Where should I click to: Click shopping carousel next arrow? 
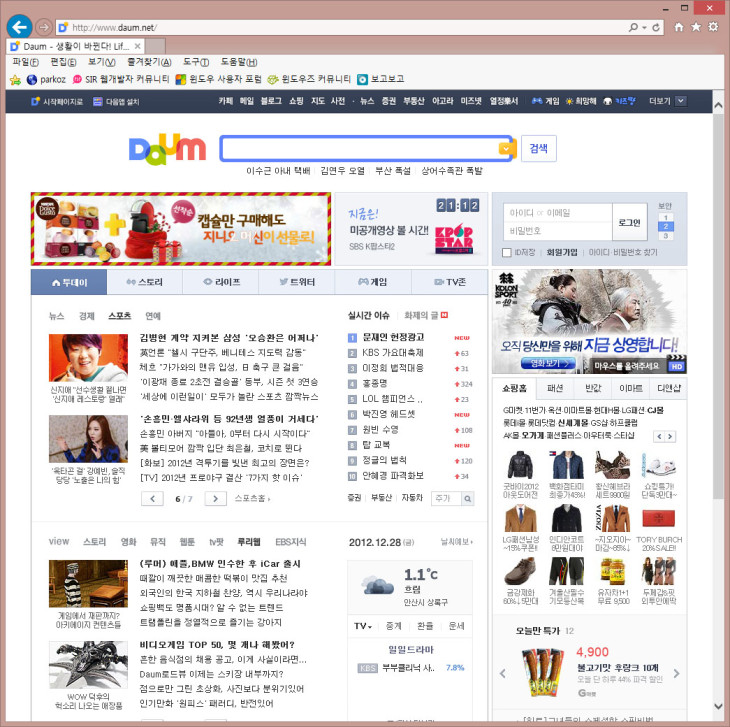(x=670, y=437)
